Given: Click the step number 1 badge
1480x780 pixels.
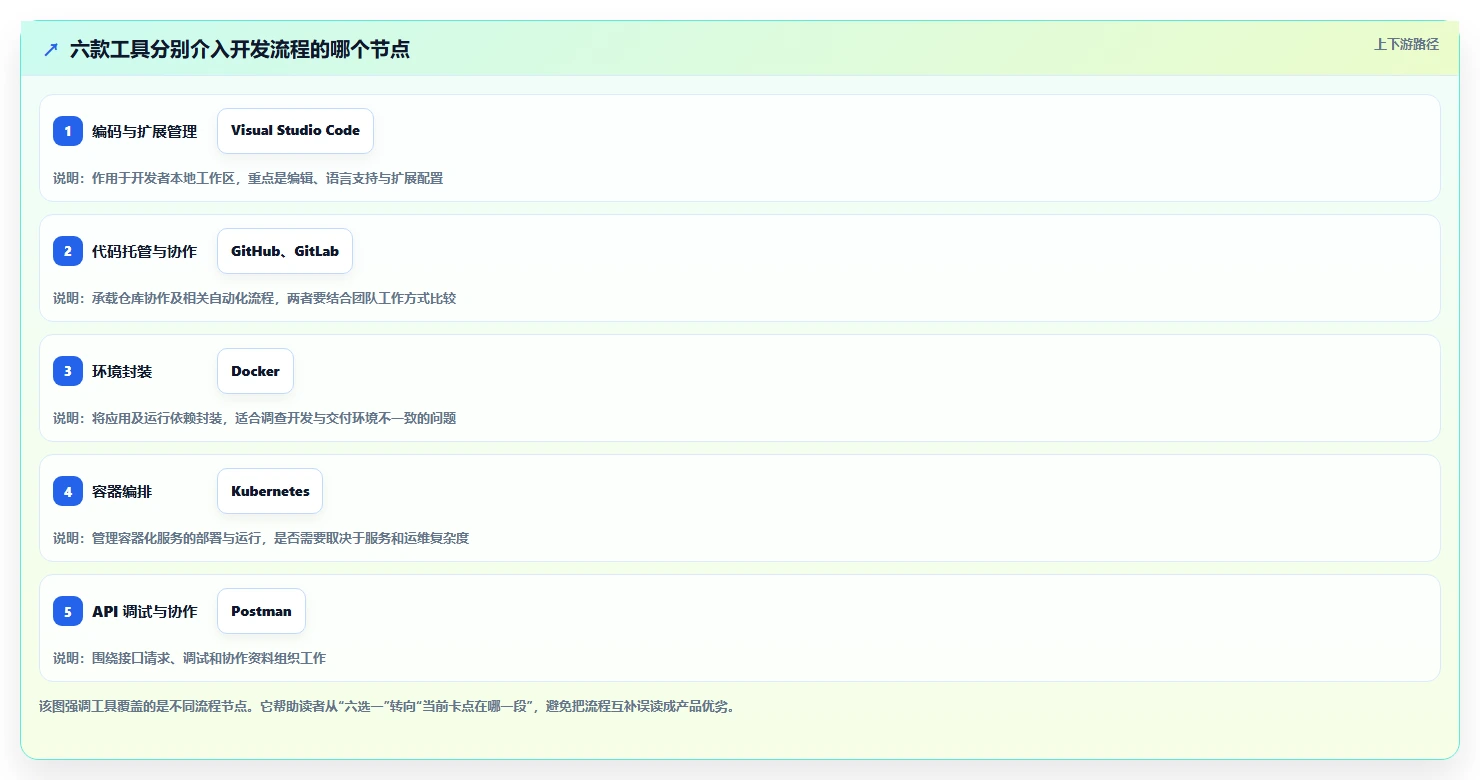Looking at the screenshot, I should coord(68,131).
